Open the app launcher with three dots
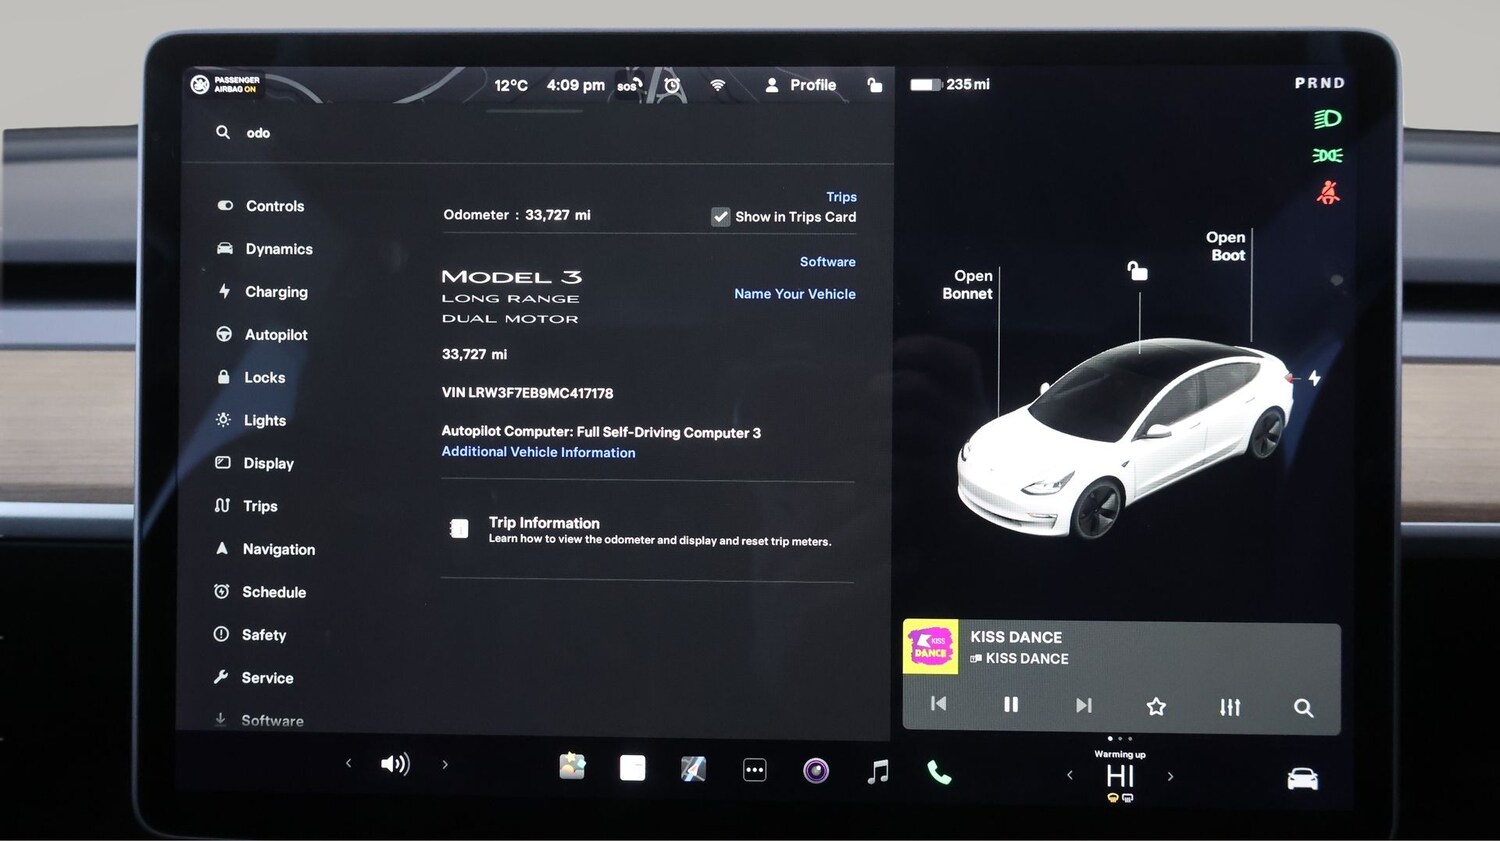Screen dimensions: 1500x841 point(755,769)
